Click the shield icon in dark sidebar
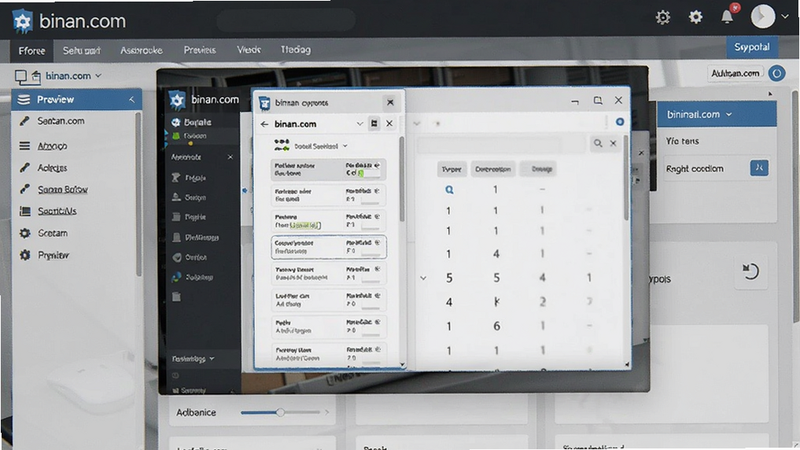The image size is (800, 450). pos(177,257)
